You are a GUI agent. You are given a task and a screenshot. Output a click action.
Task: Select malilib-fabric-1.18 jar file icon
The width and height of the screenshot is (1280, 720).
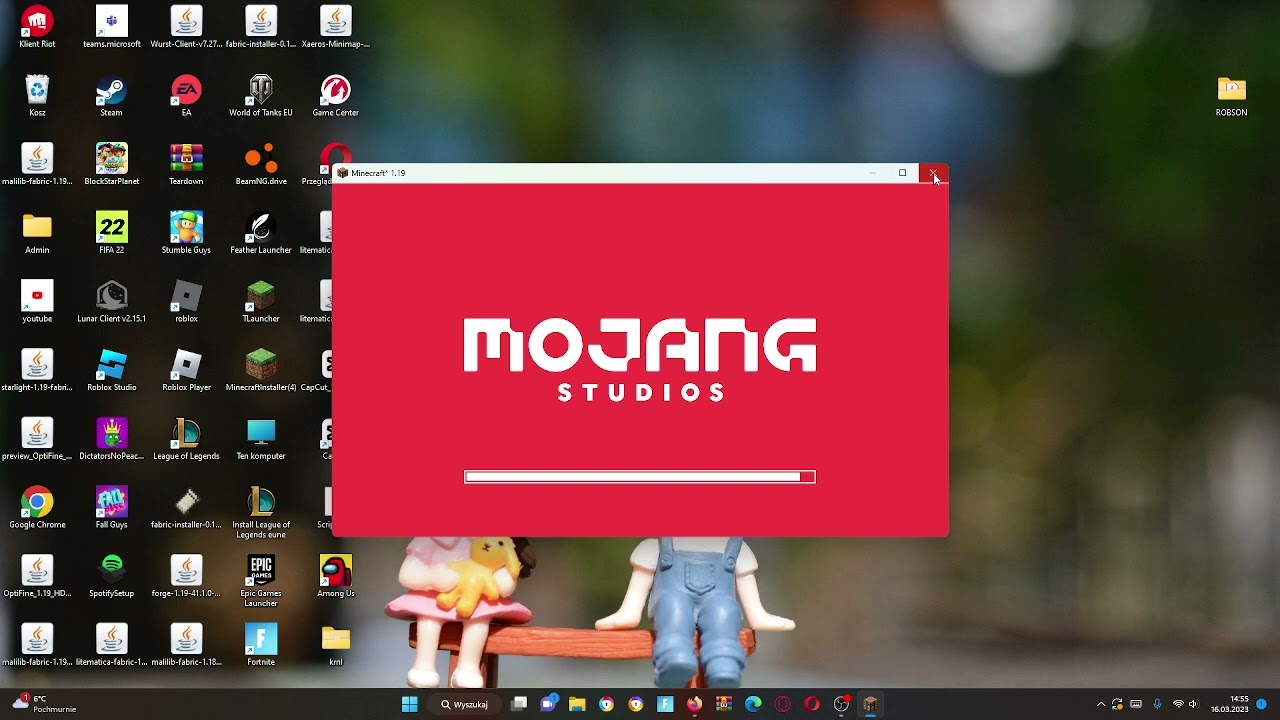[186, 645]
